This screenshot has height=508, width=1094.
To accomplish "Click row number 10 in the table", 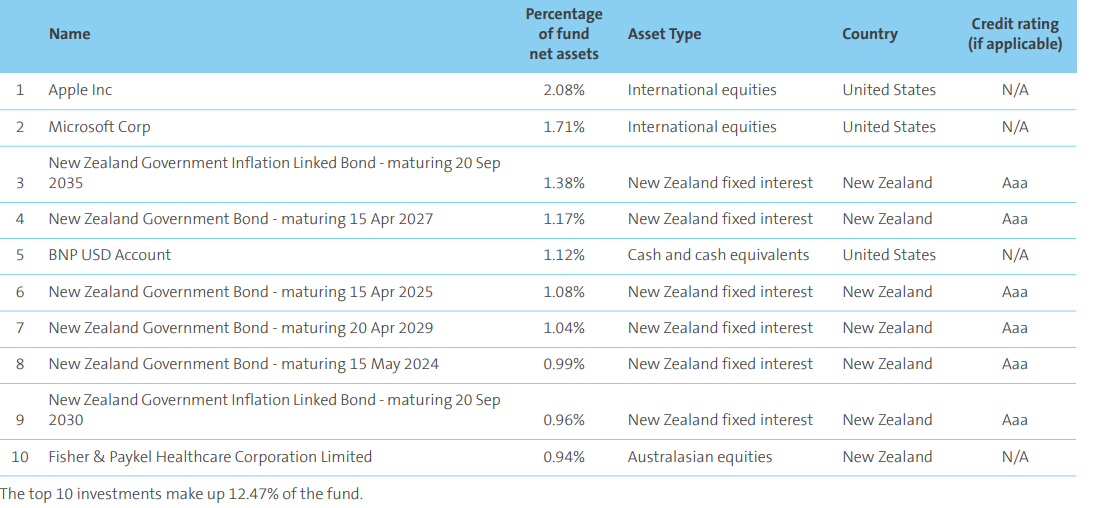I will pos(20,457).
